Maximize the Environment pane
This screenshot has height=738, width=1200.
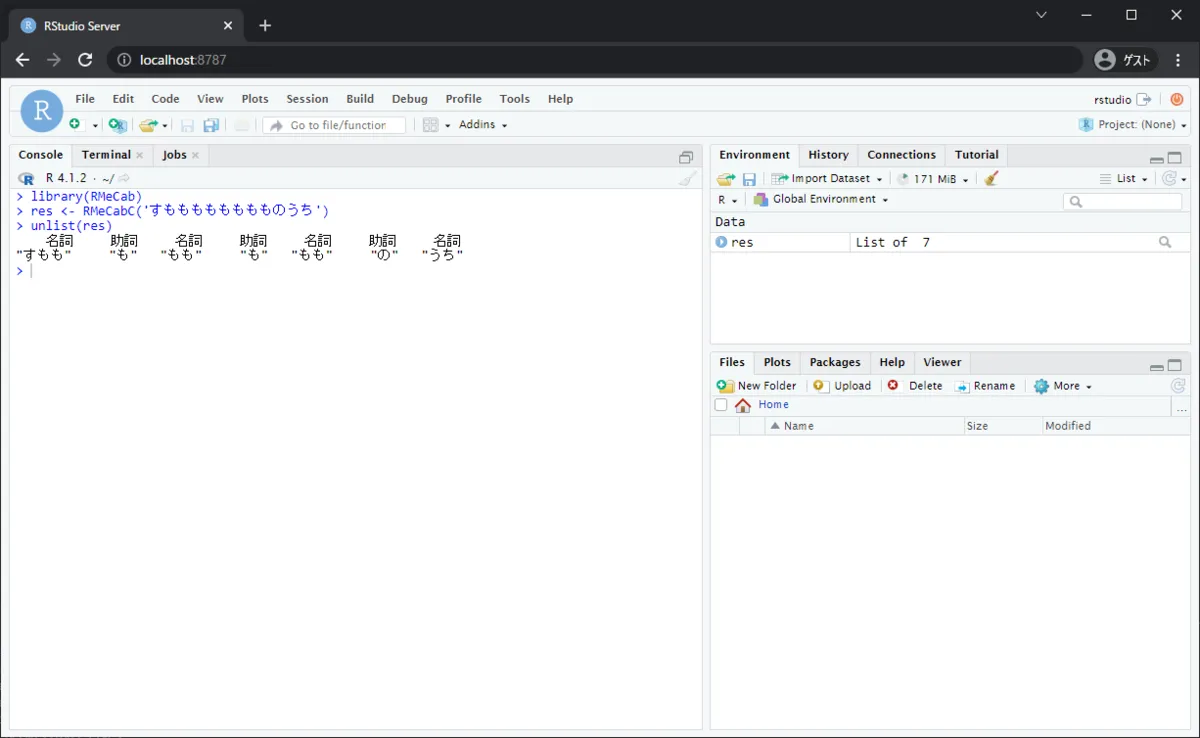coord(1175,158)
